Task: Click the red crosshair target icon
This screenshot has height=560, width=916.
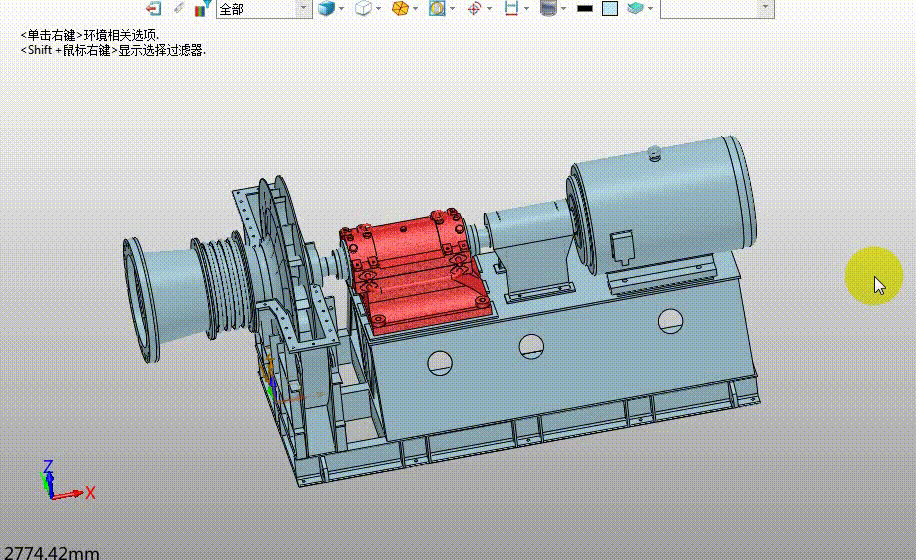Action: 474,8
